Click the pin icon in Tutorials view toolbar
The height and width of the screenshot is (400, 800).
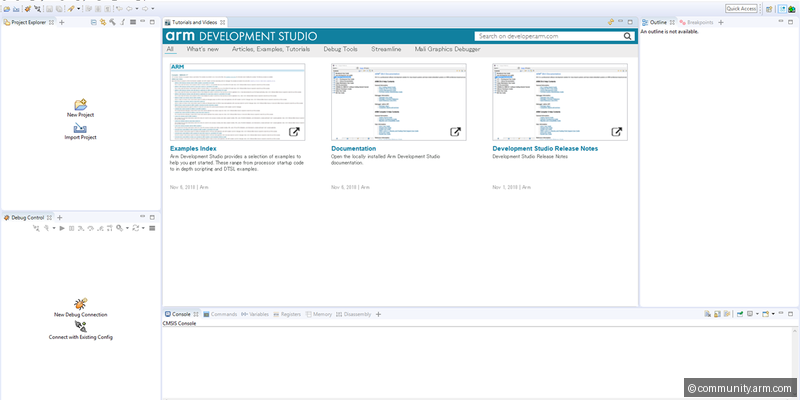pos(611,22)
